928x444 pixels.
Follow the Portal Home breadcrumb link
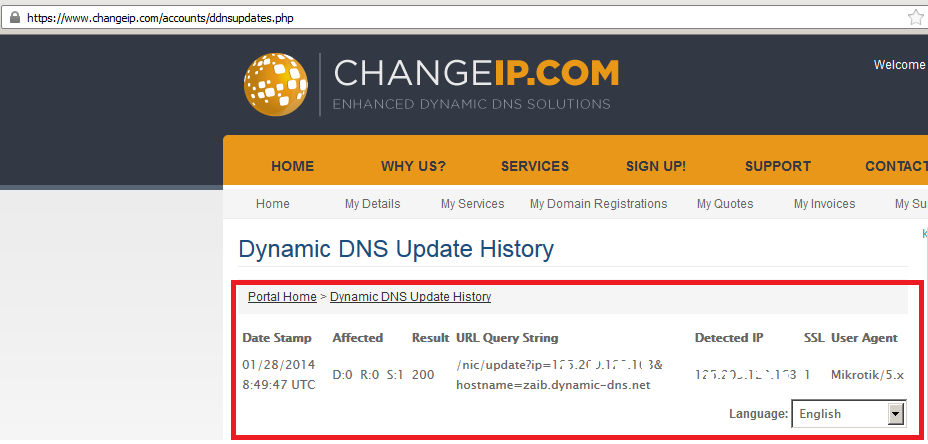[x=282, y=297]
